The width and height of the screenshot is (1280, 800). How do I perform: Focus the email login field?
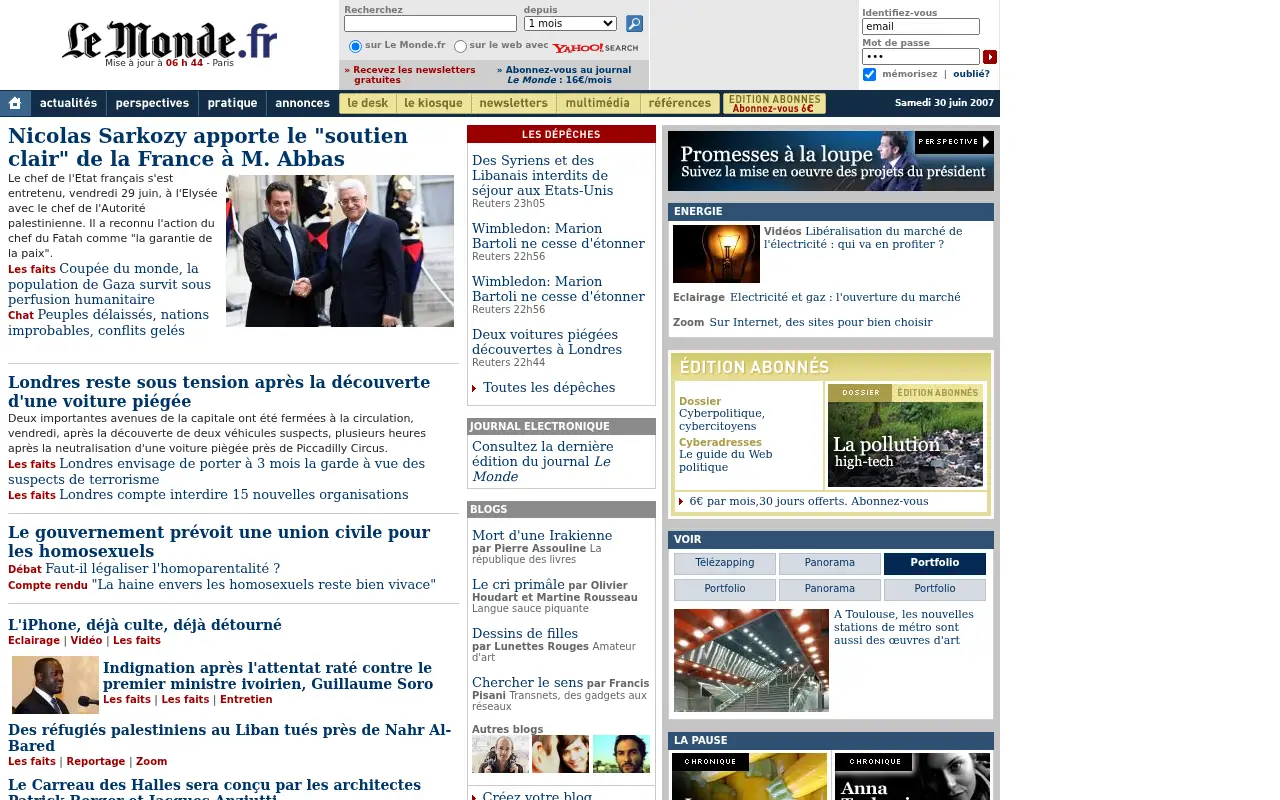pos(920,26)
